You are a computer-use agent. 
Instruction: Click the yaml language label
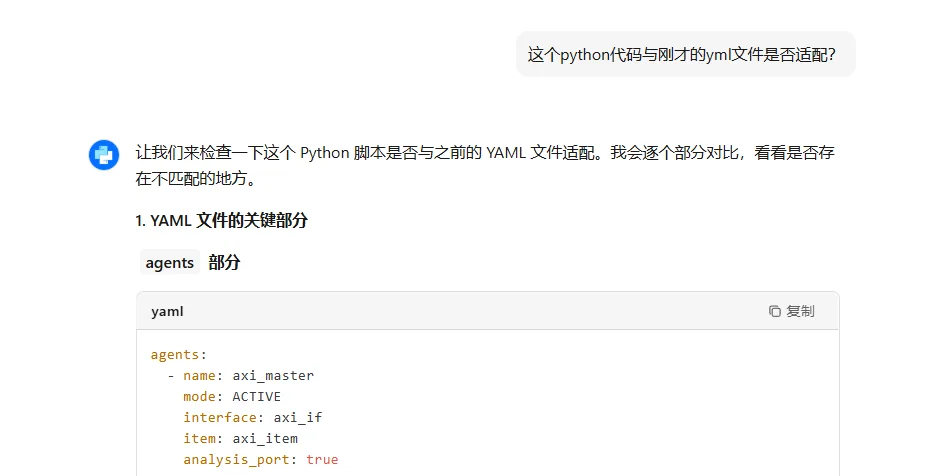click(x=167, y=311)
